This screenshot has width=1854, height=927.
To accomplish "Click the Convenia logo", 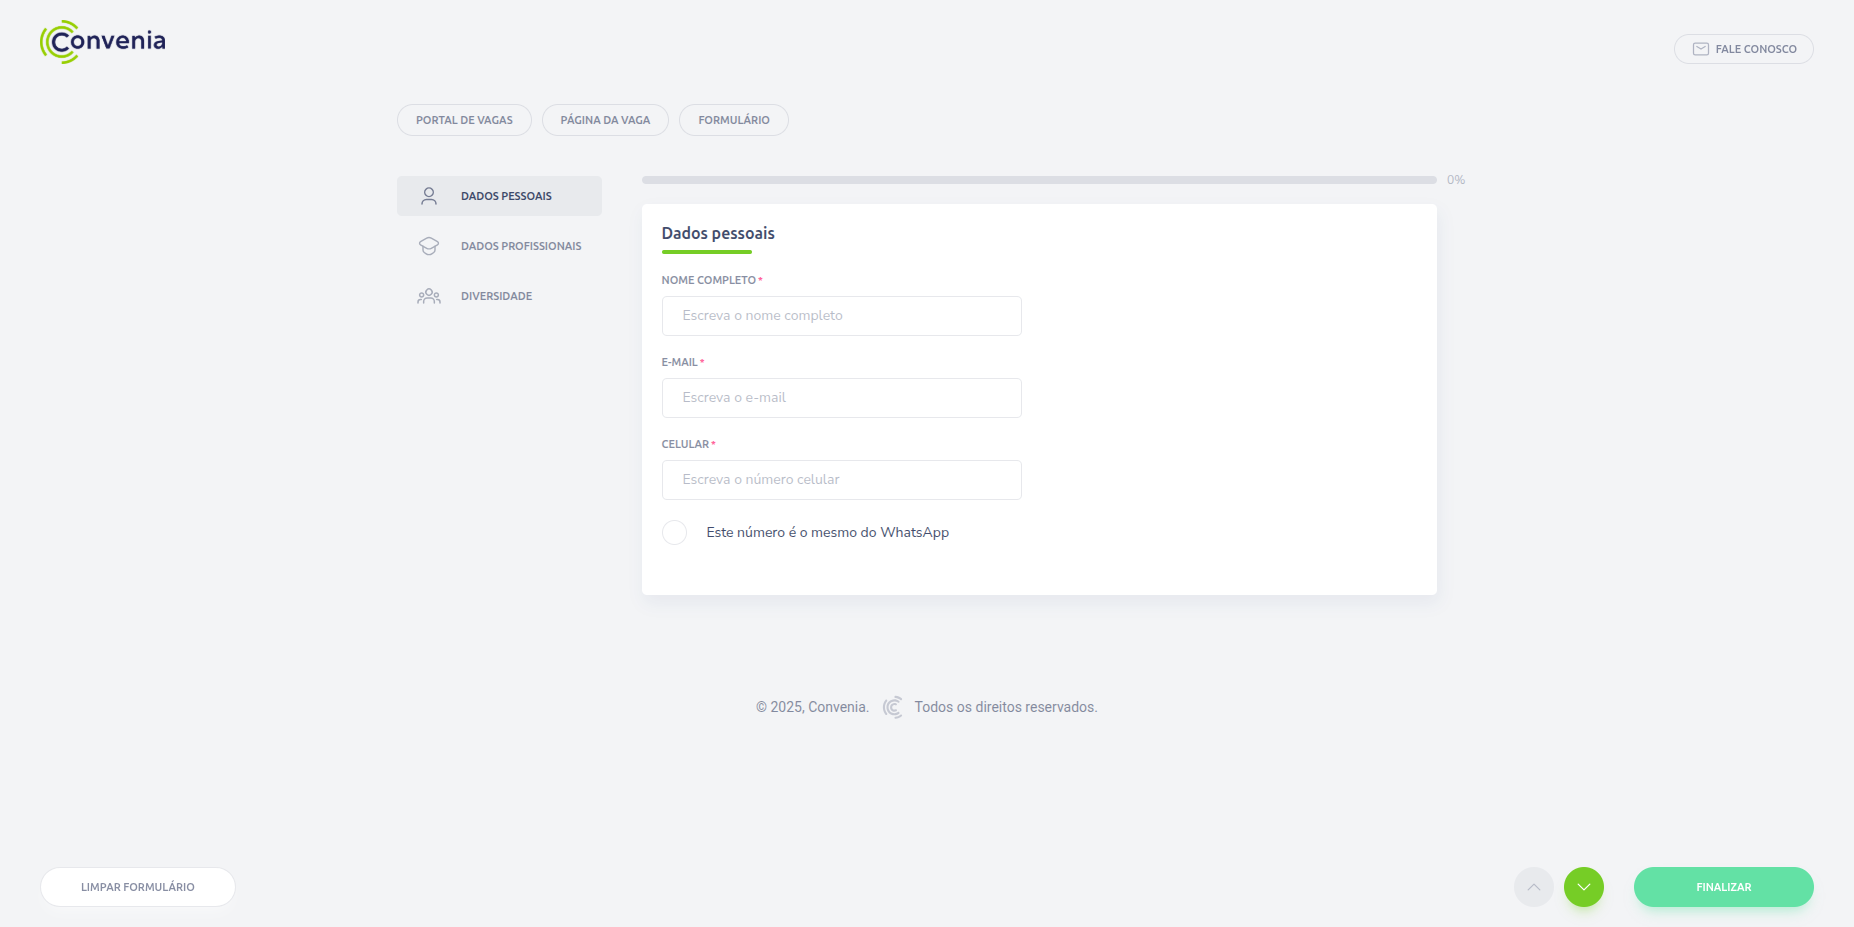I will pos(103,42).
